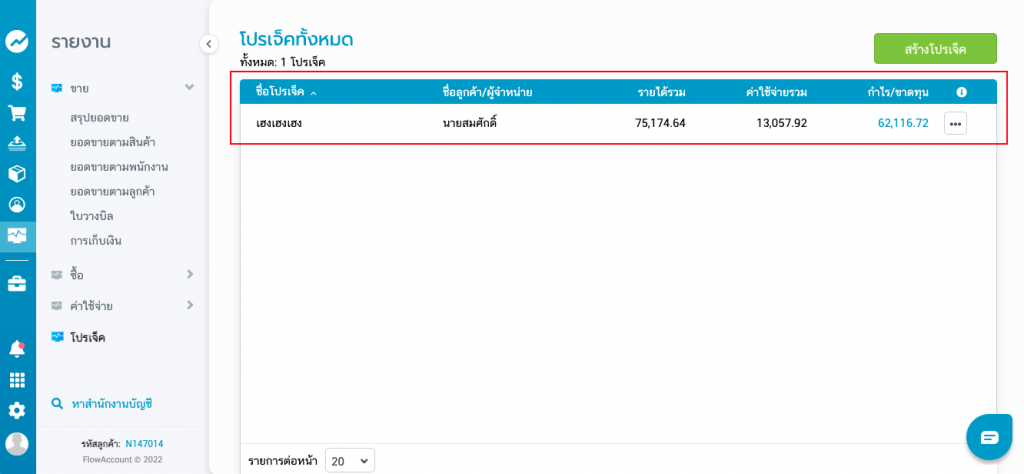This screenshot has width=1024, height=474.
Task: Open the shopping cart purchases icon
Action: click(17, 112)
